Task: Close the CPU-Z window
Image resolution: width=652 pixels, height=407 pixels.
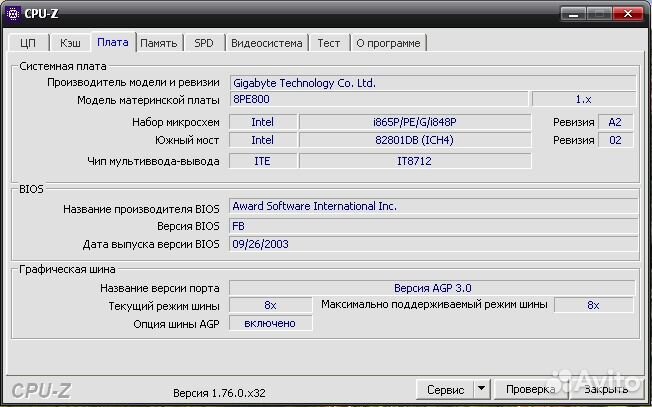Action: (x=628, y=14)
